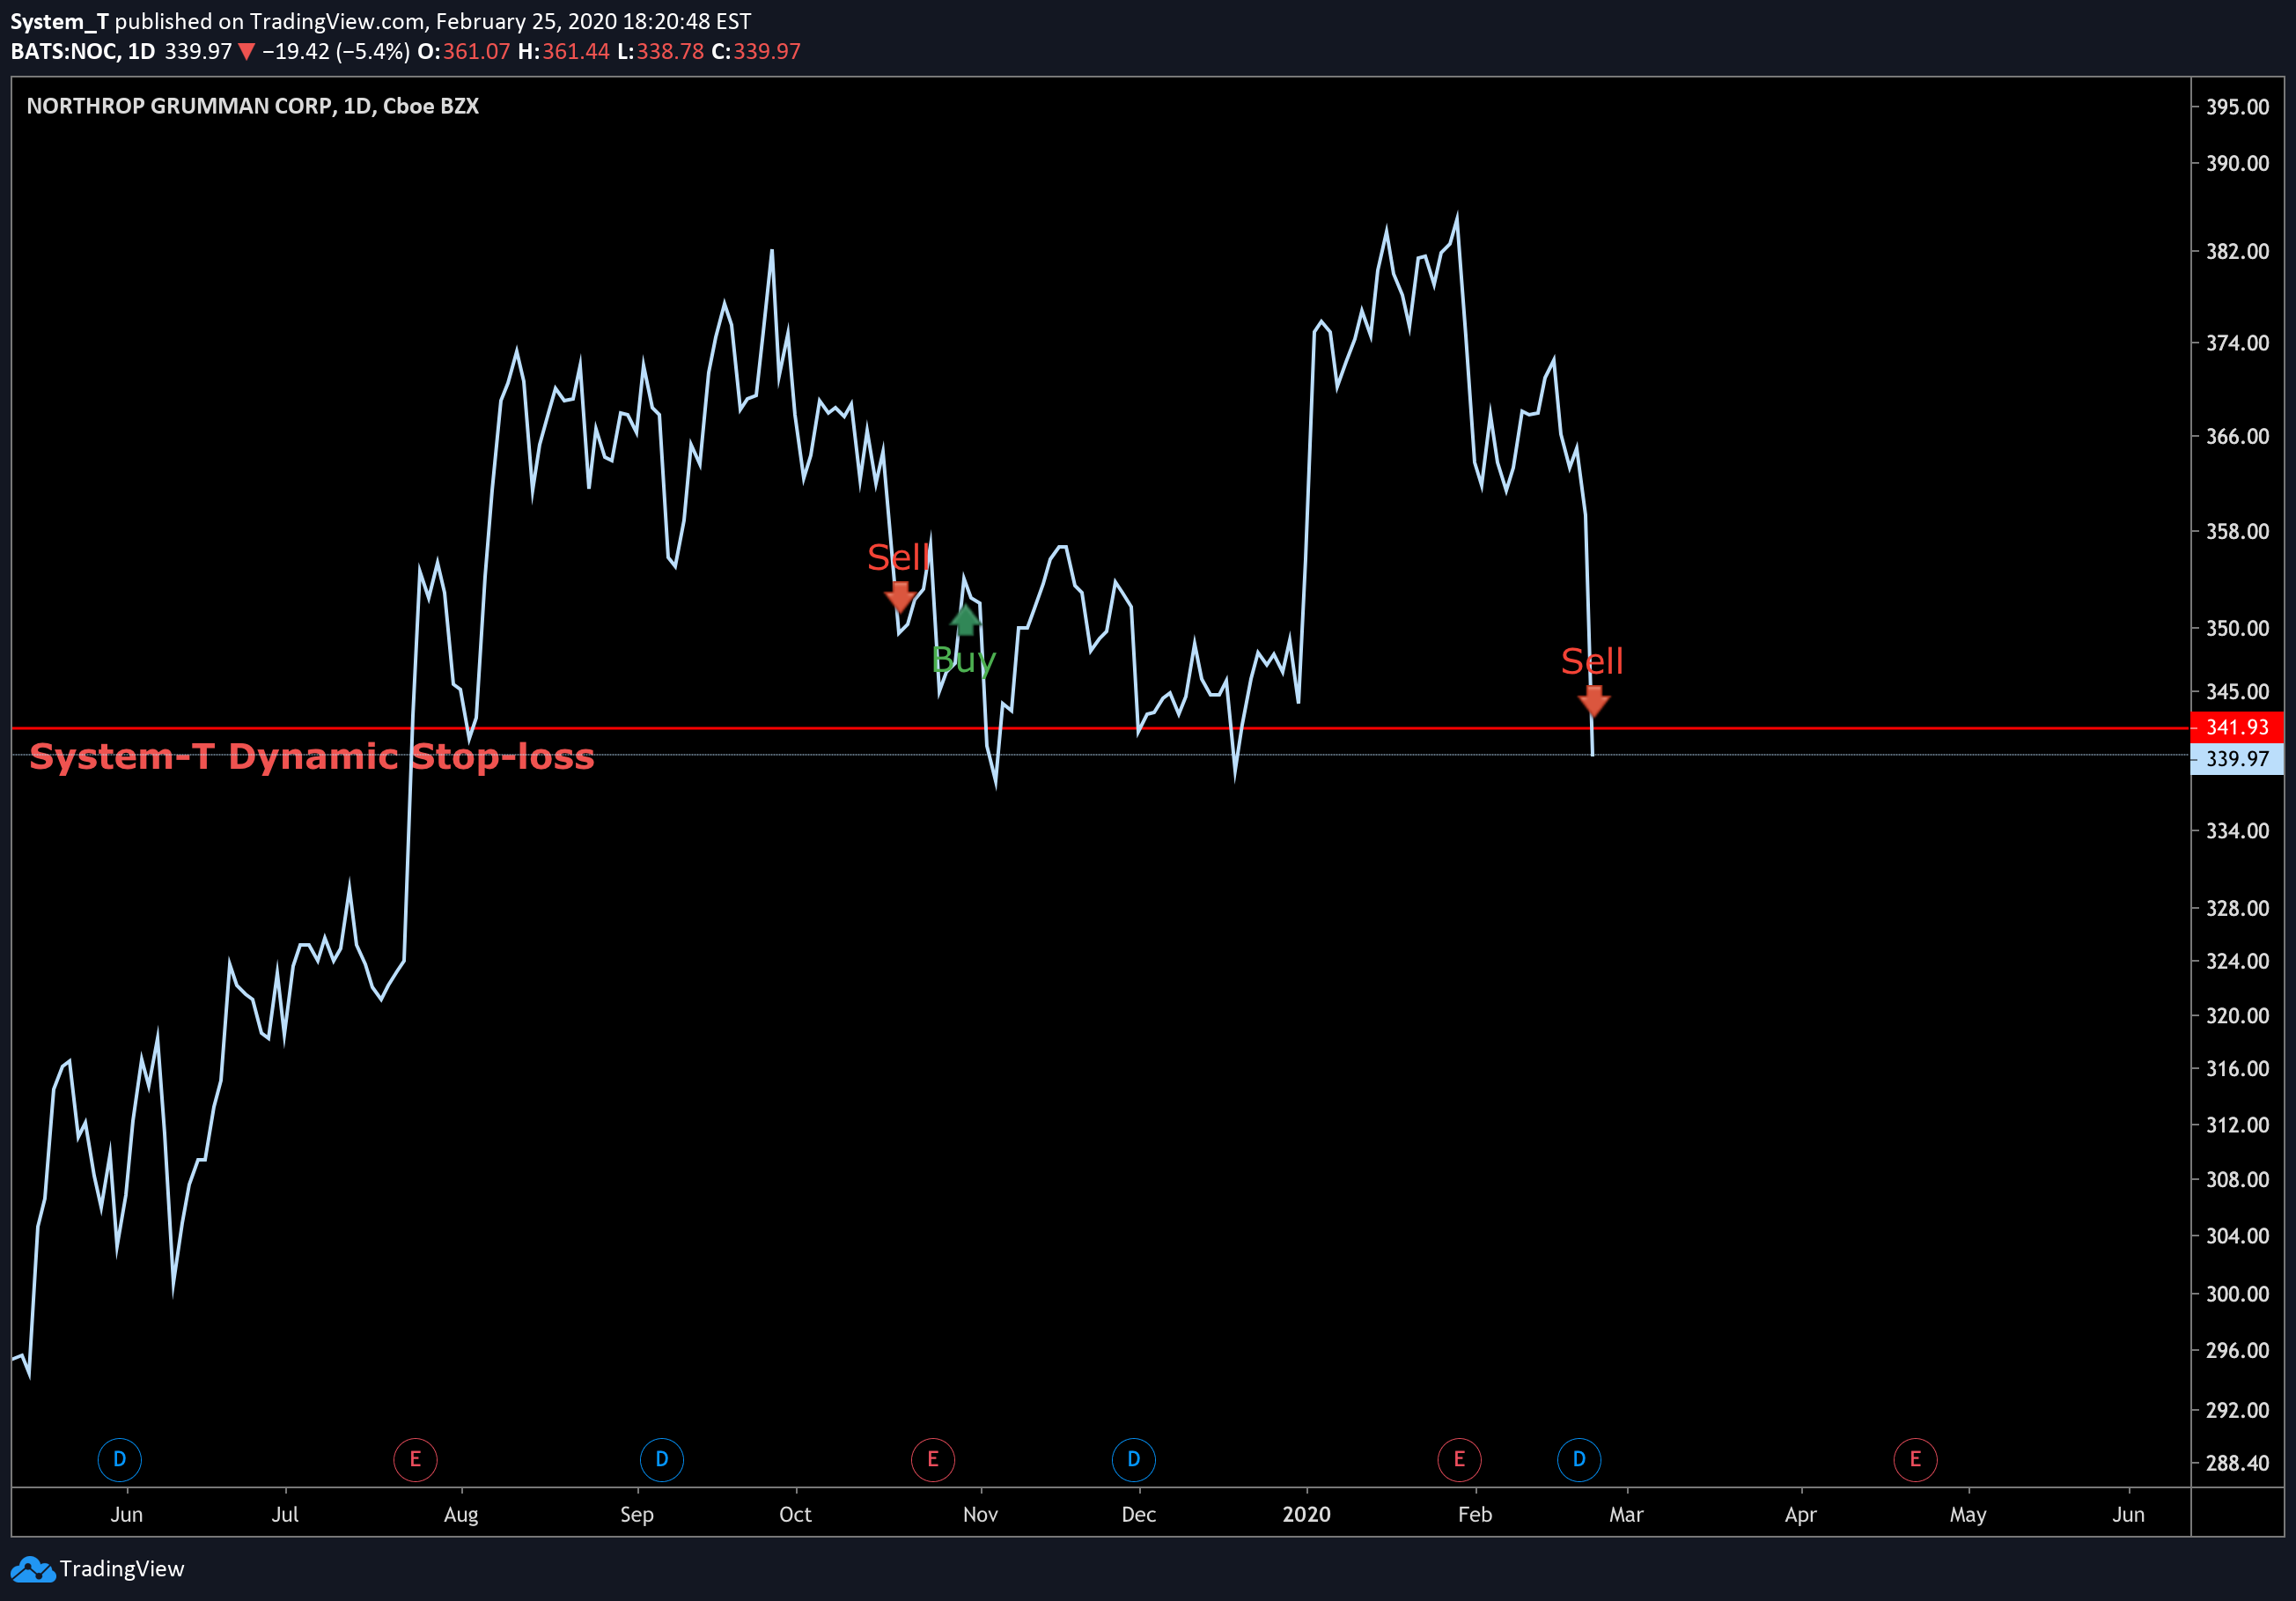Viewport: 2296px width, 1601px height.
Task: Click the dividend marker near September
Action: [661, 1459]
